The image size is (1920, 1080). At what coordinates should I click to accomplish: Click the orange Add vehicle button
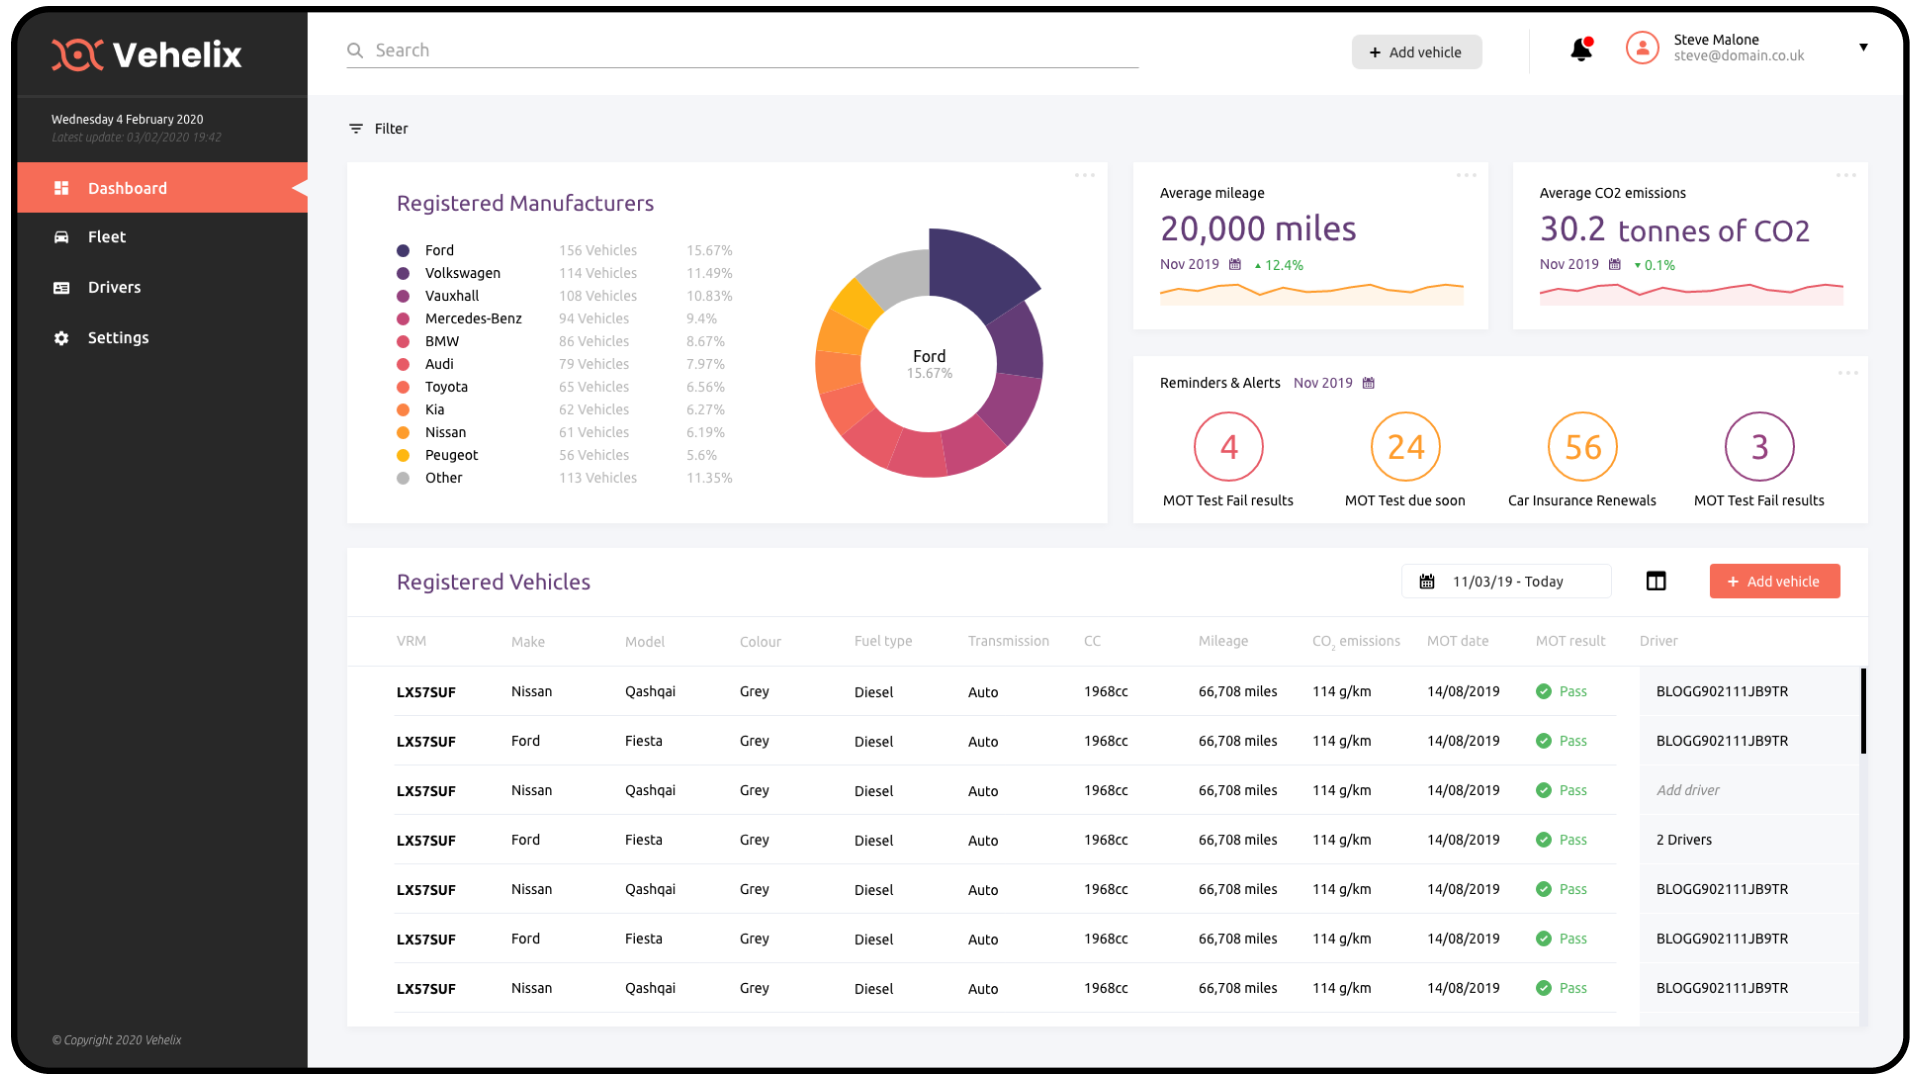coord(1774,581)
